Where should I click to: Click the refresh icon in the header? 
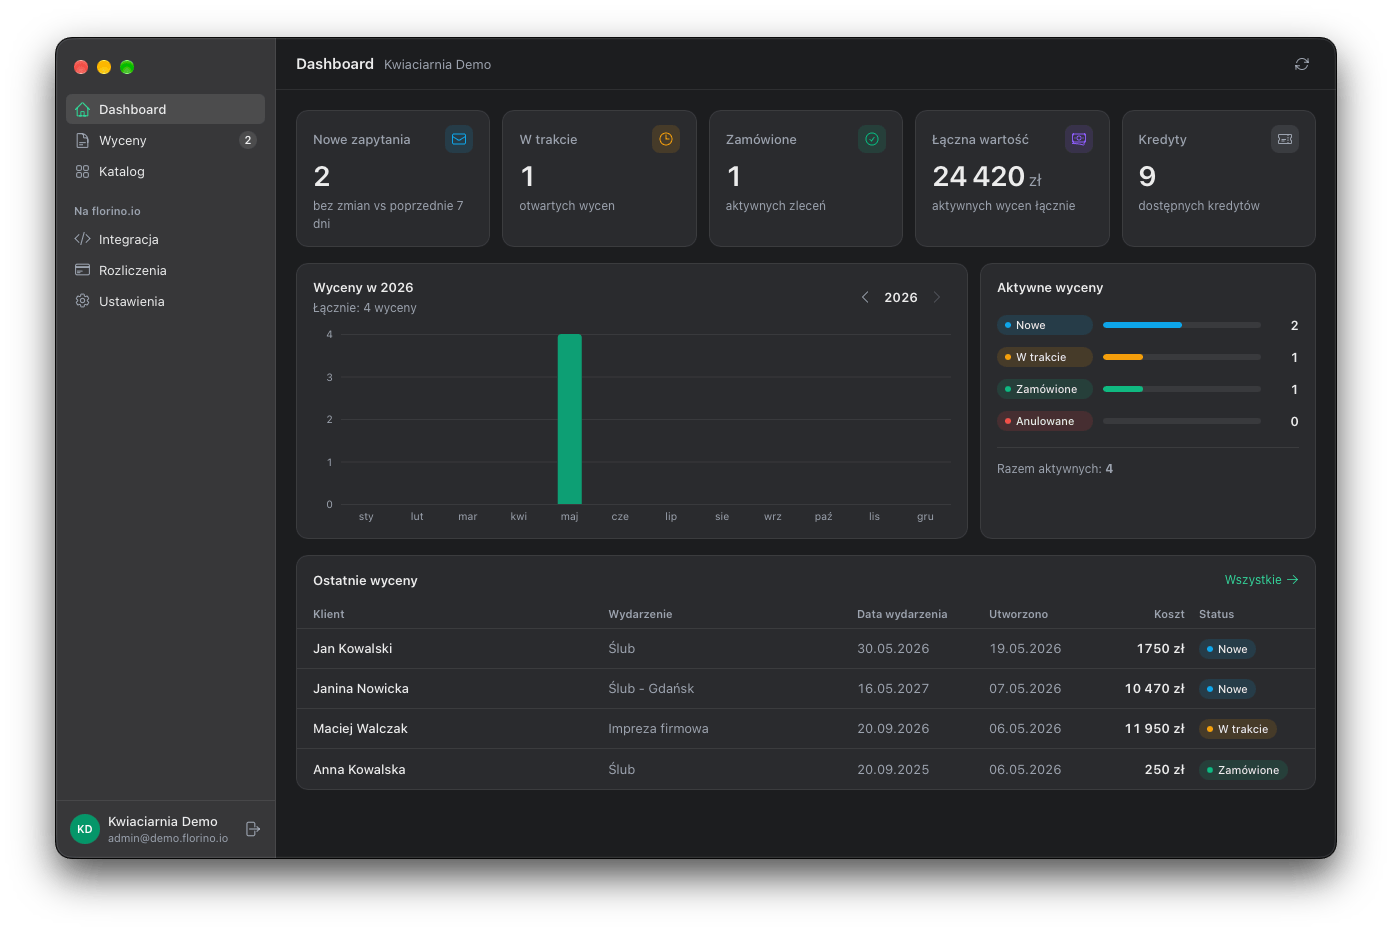point(1301,64)
